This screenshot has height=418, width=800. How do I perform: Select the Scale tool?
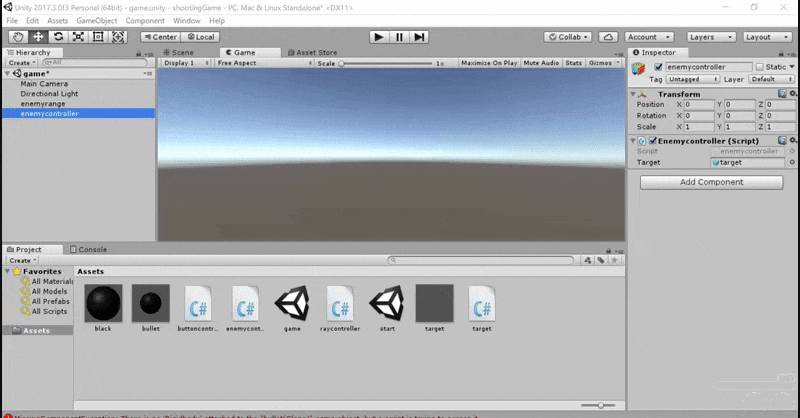tap(78, 37)
